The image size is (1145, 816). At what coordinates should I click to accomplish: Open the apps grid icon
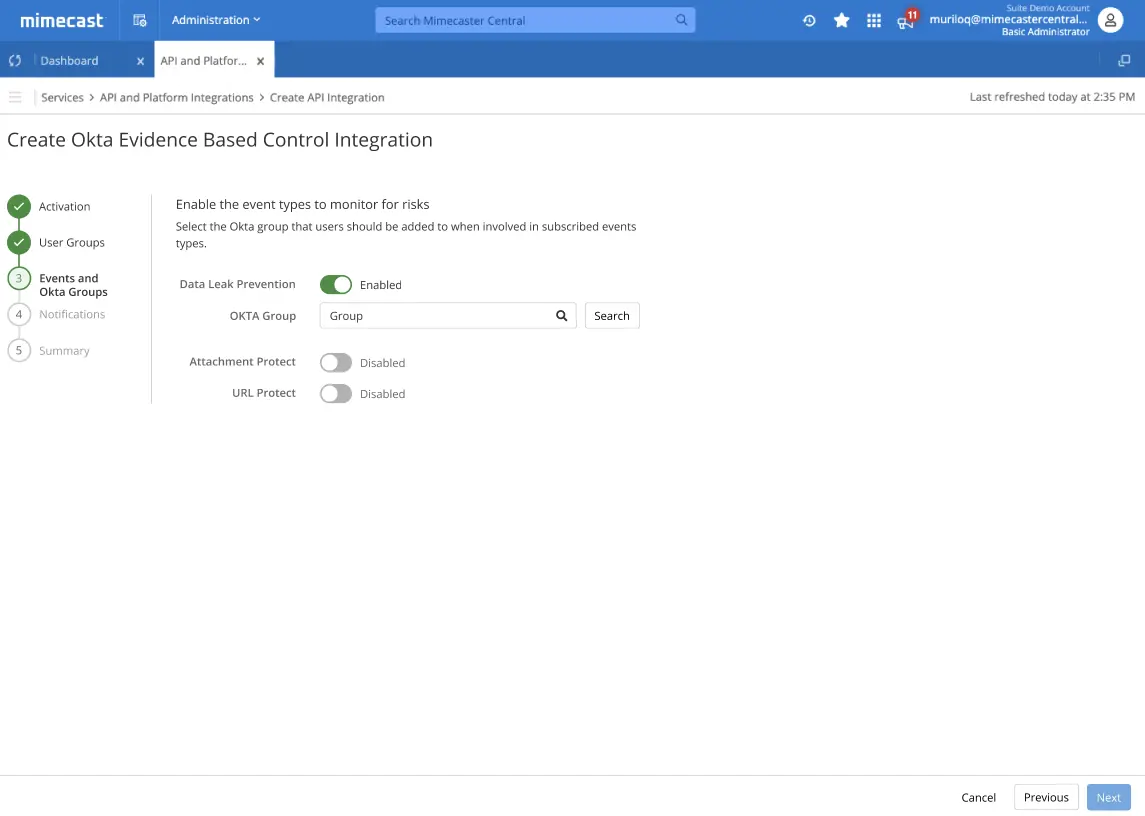873,20
